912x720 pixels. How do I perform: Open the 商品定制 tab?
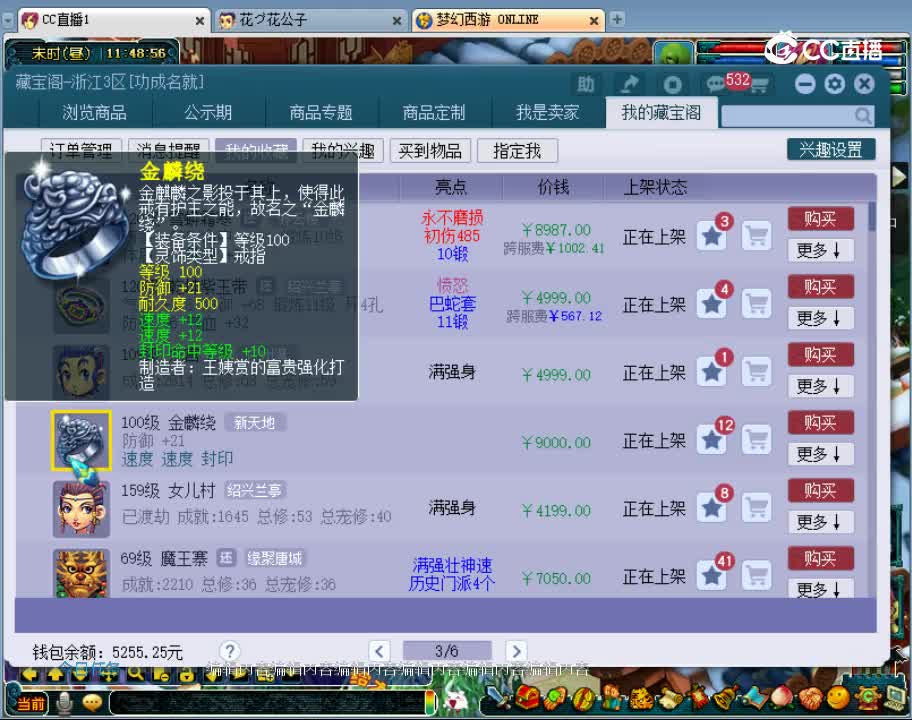tap(434, 112)
